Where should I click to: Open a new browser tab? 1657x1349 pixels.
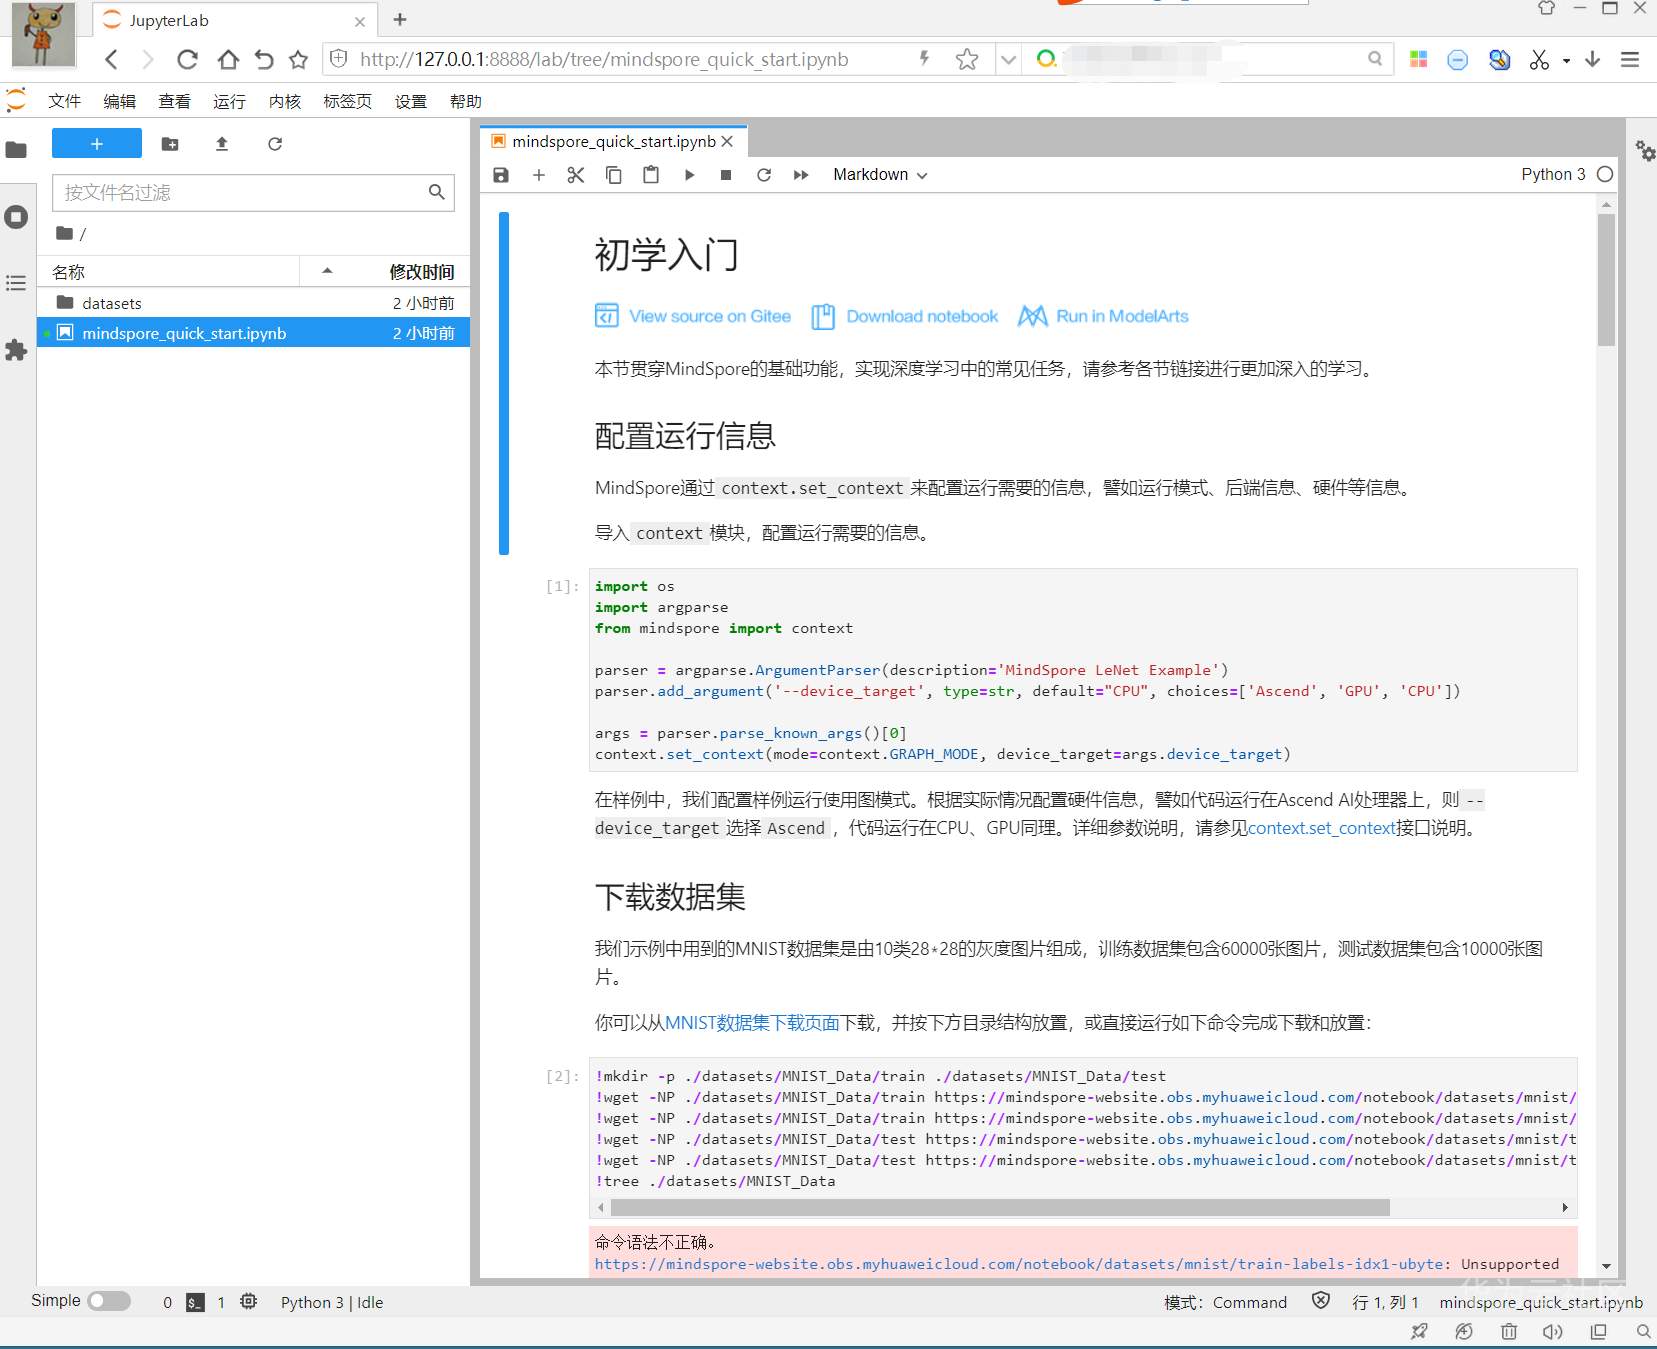400,19
